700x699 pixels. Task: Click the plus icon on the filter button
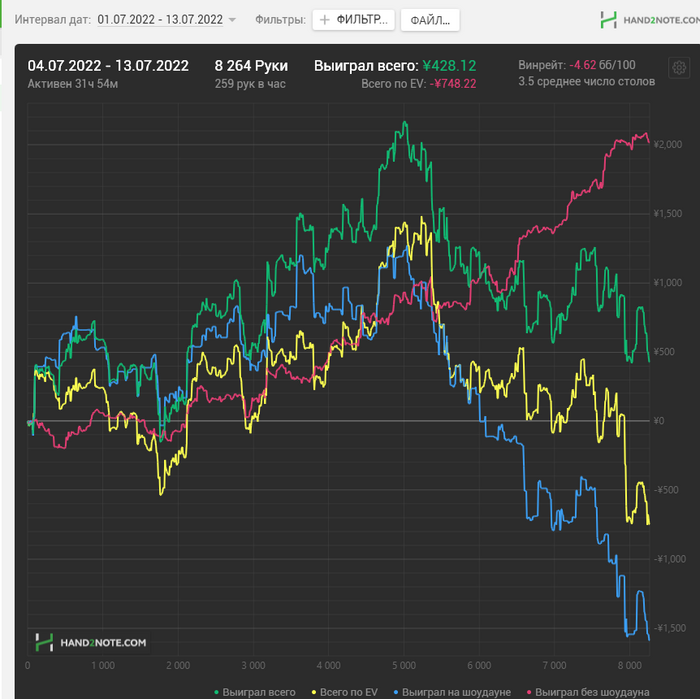click(324, 20)
